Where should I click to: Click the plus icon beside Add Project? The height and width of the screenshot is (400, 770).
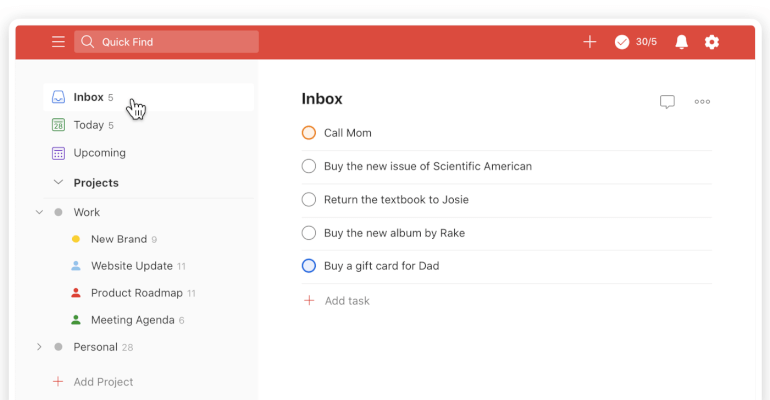(58, 381)
